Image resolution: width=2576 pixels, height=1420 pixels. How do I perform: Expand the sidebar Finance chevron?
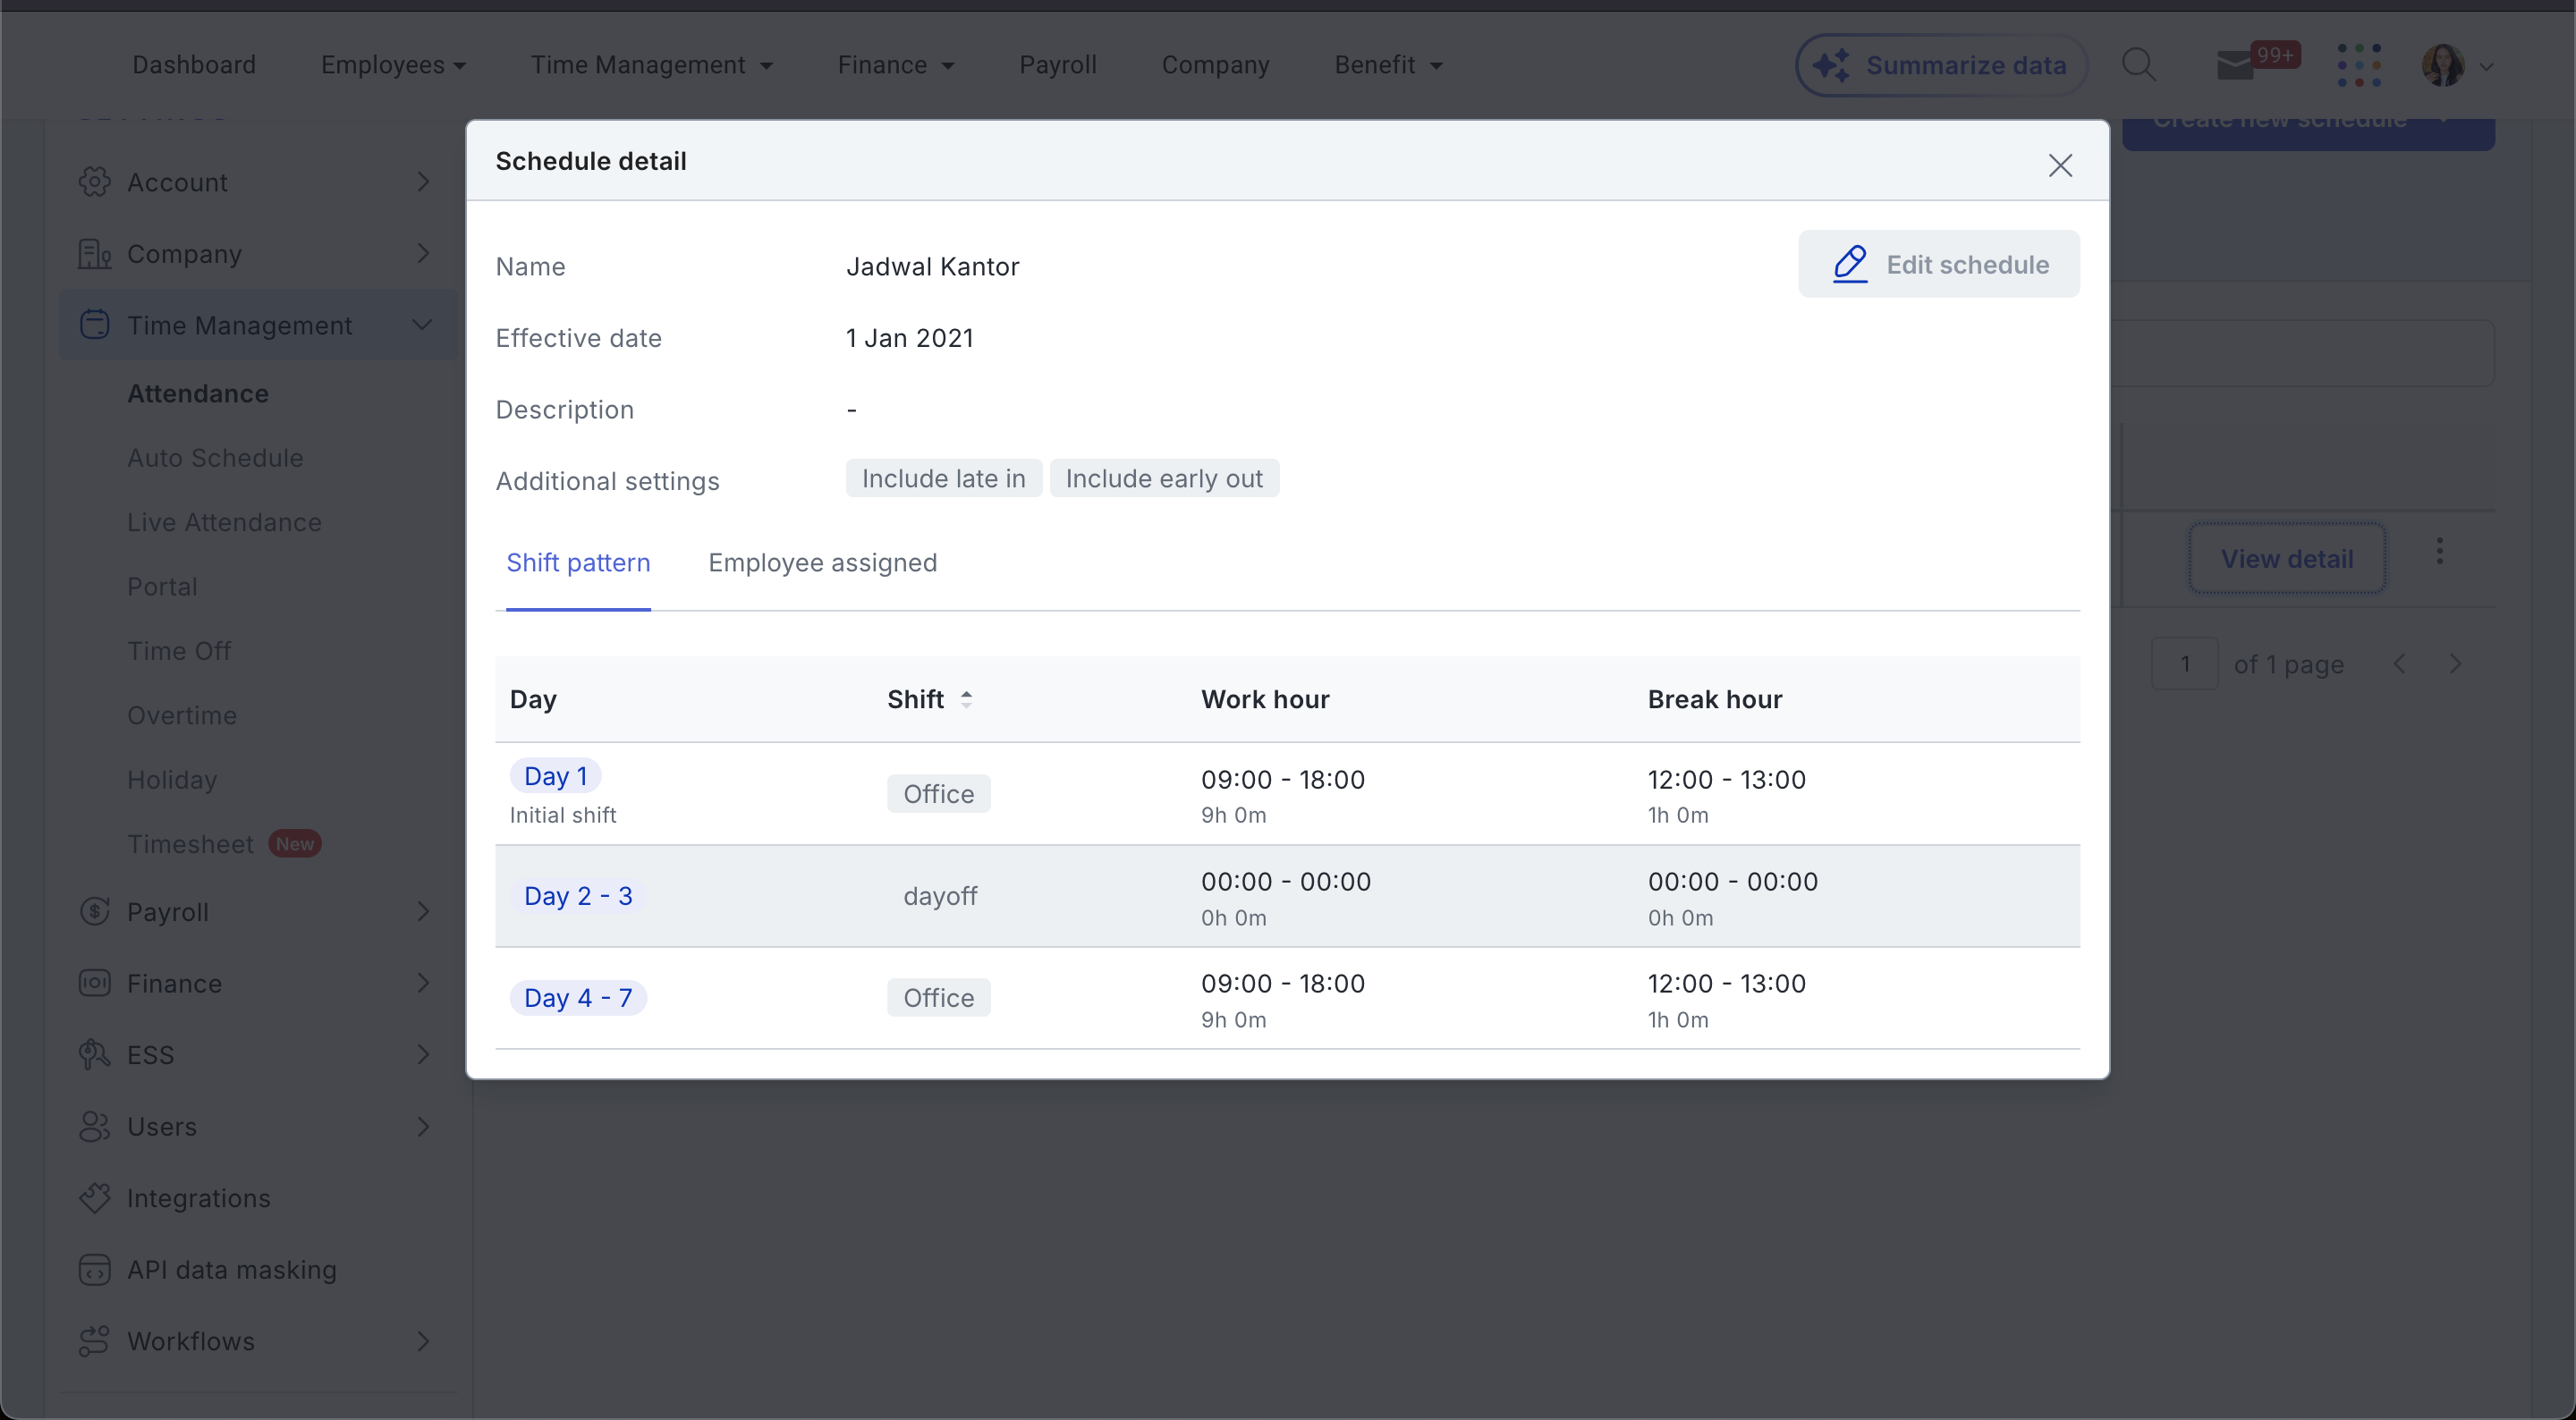pos(423,983)
